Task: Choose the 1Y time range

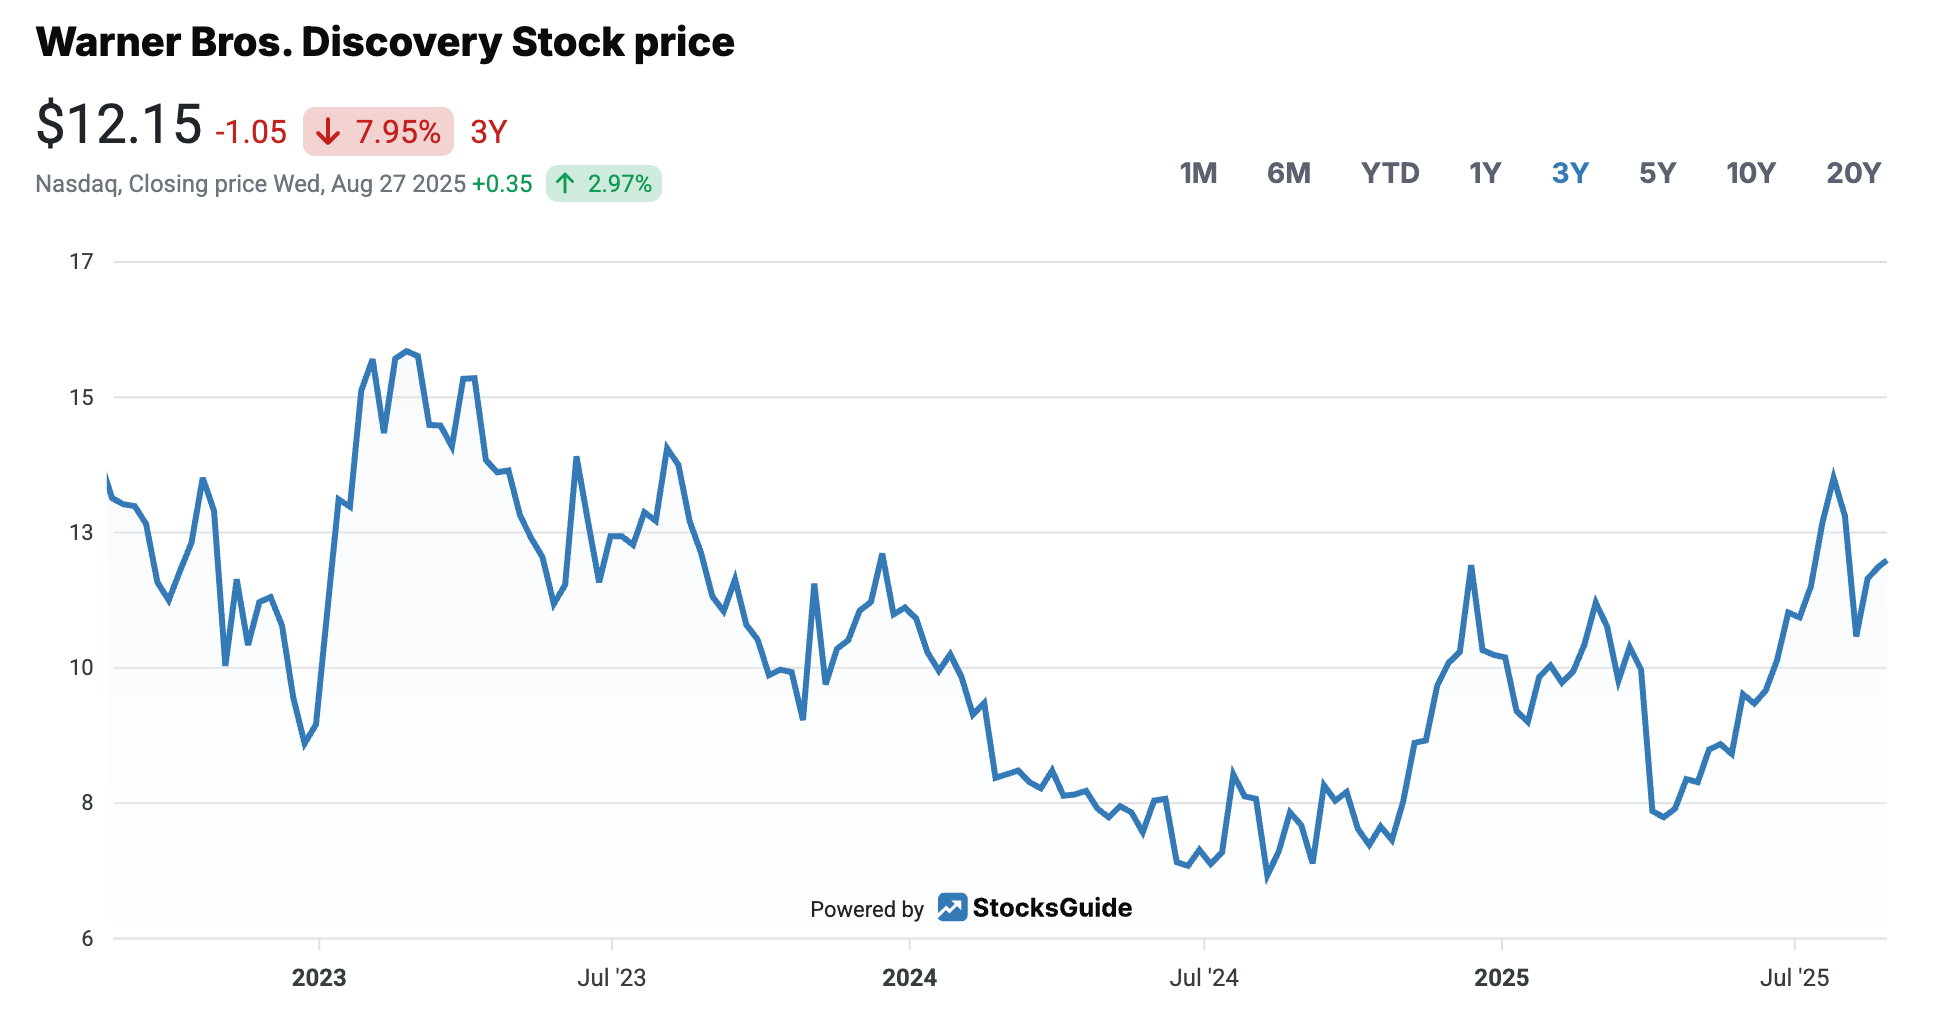Action: point(1485,173)
